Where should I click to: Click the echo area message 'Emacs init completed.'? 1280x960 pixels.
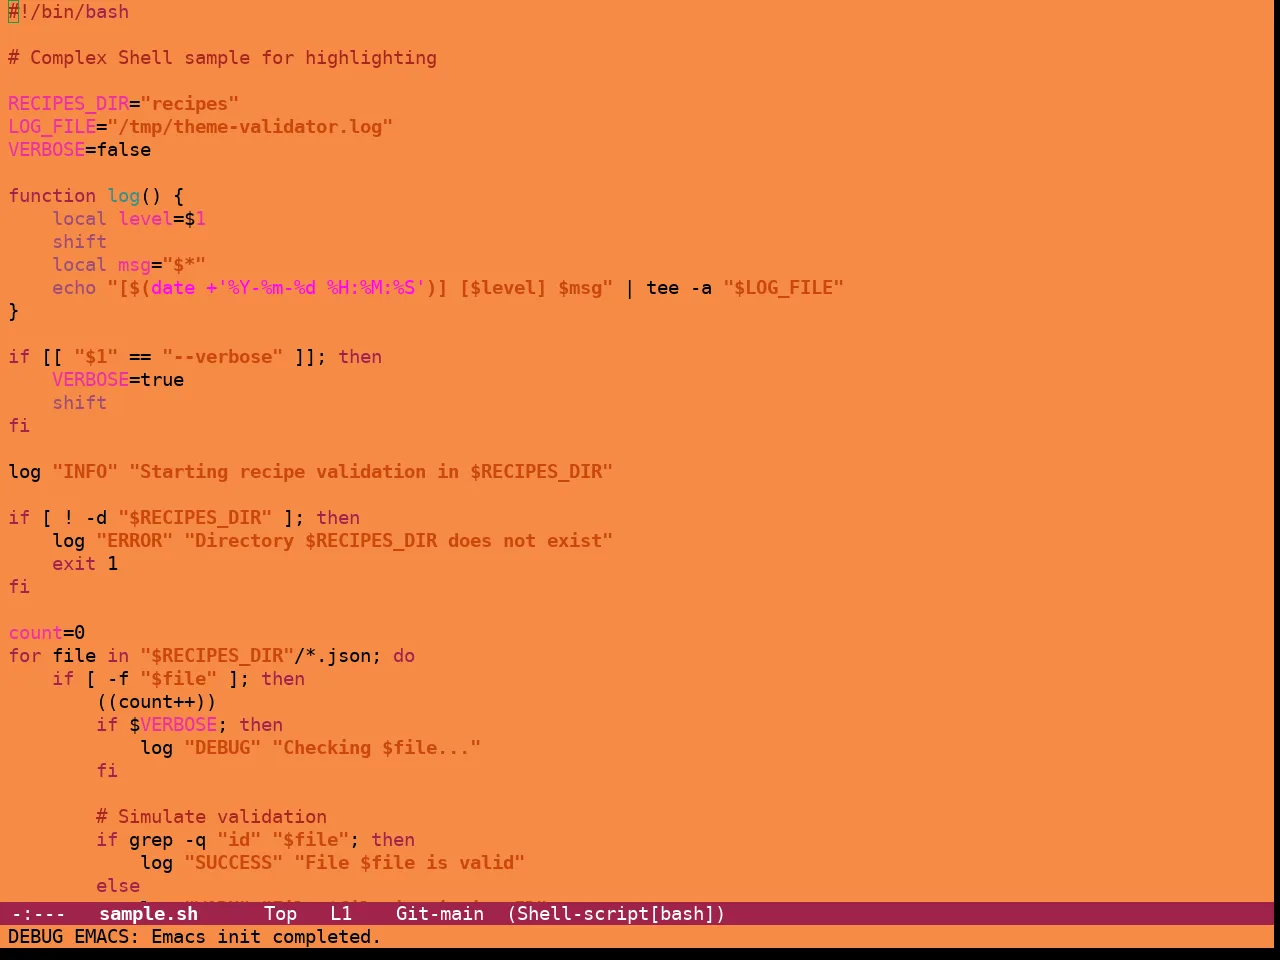coord(266,936)
